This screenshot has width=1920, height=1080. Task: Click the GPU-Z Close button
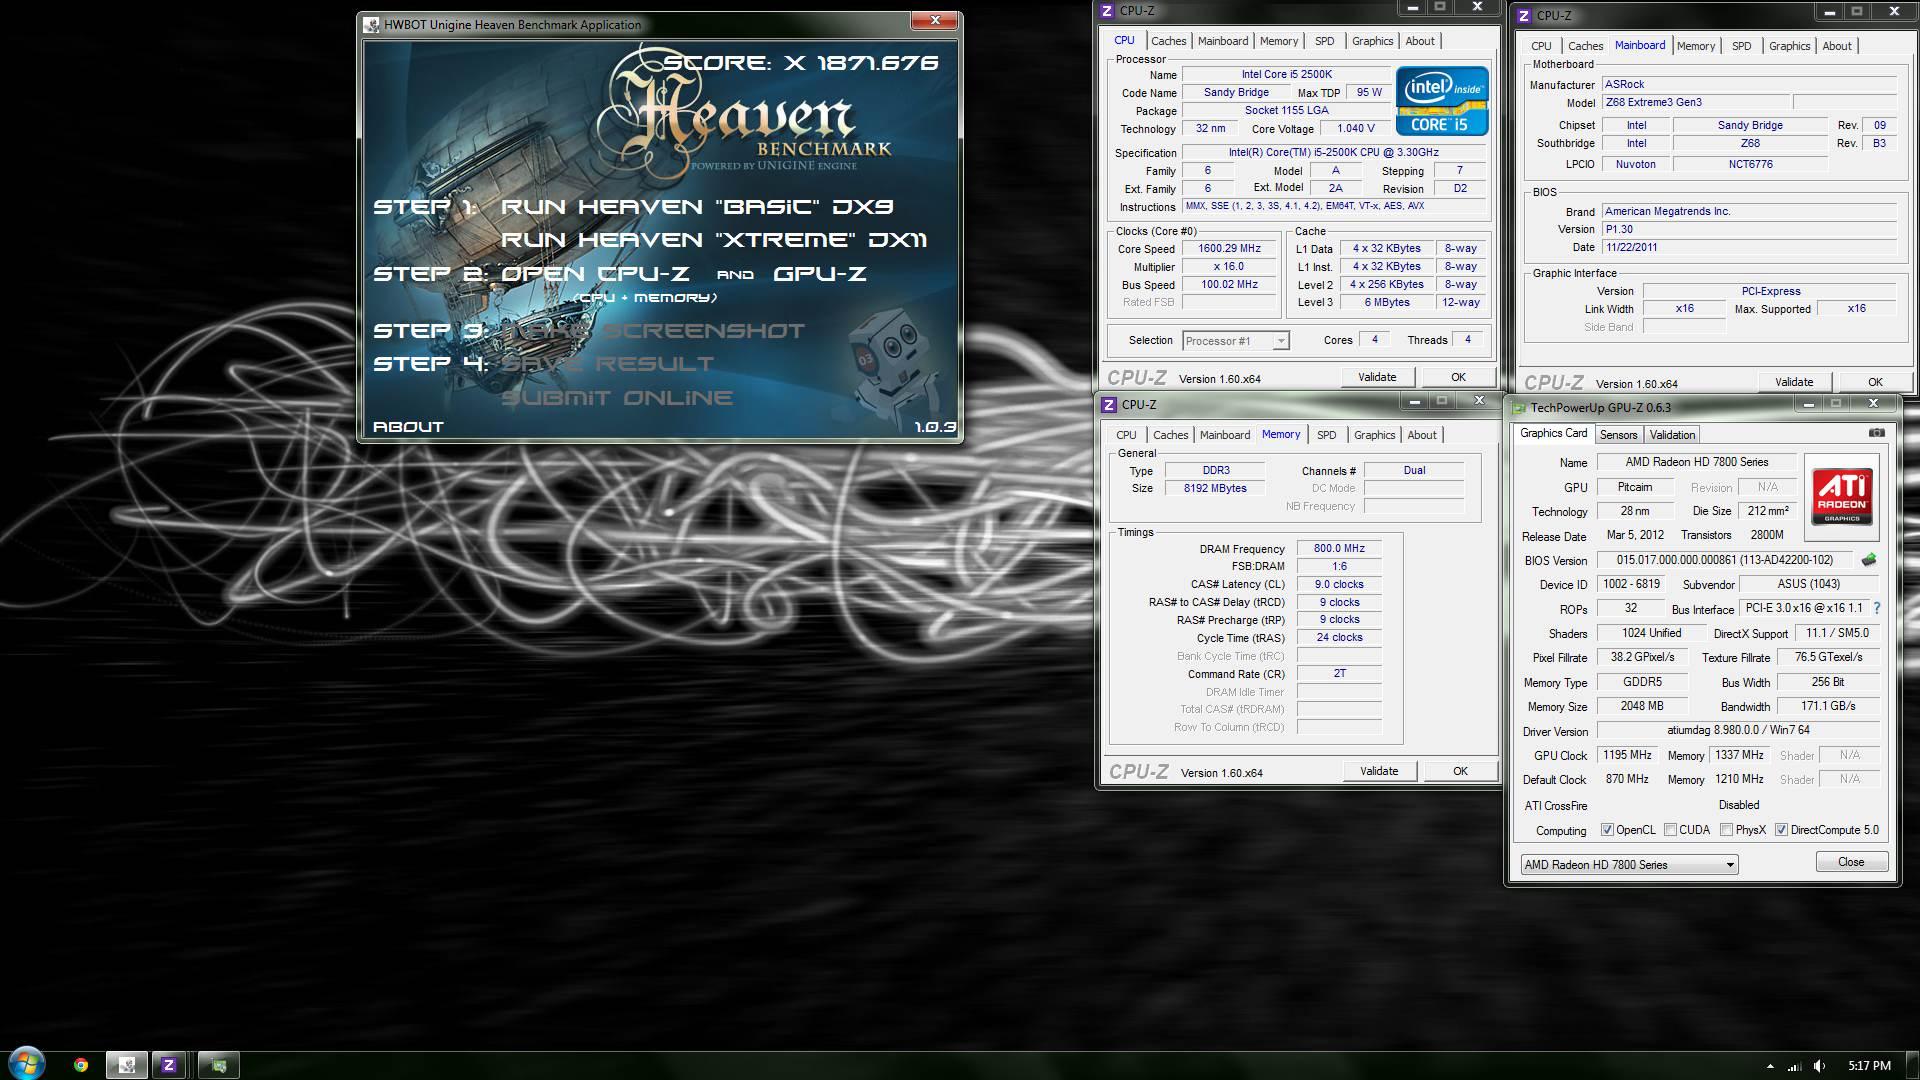point(1851,862)
